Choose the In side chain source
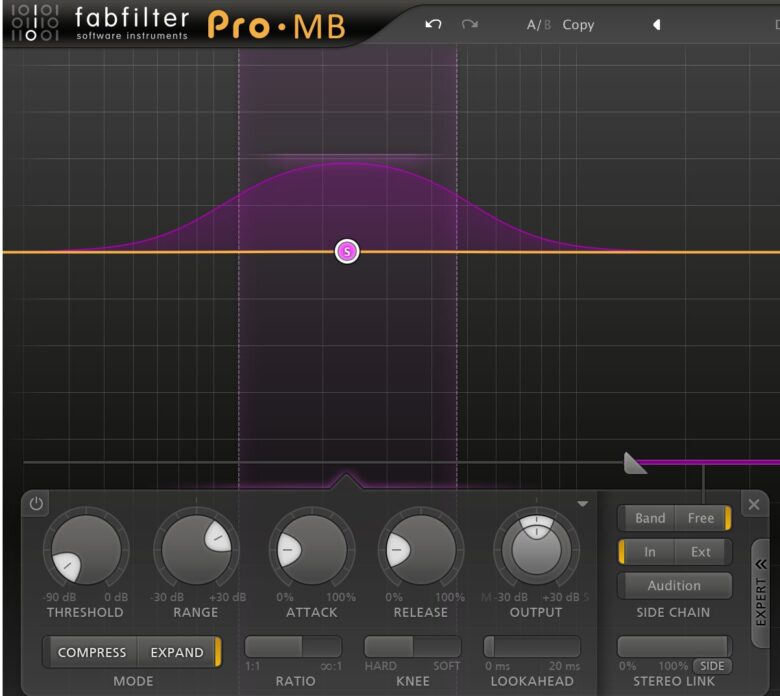This screenshot has width=780, height=696. 650,552
